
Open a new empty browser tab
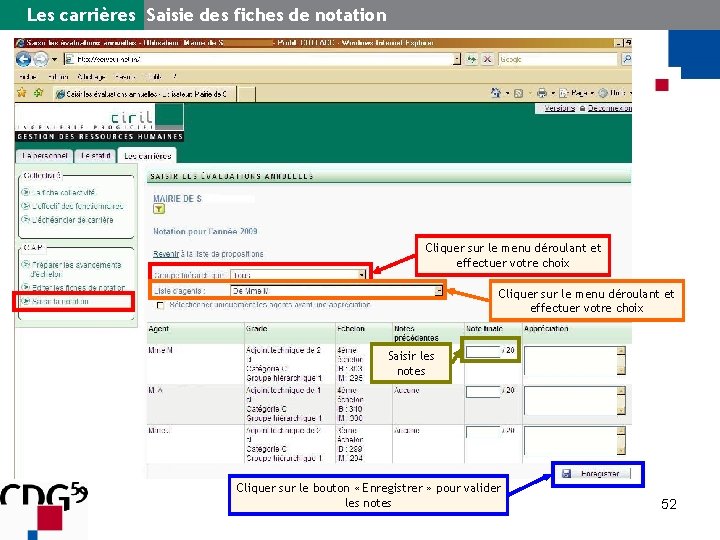(246, 94)
